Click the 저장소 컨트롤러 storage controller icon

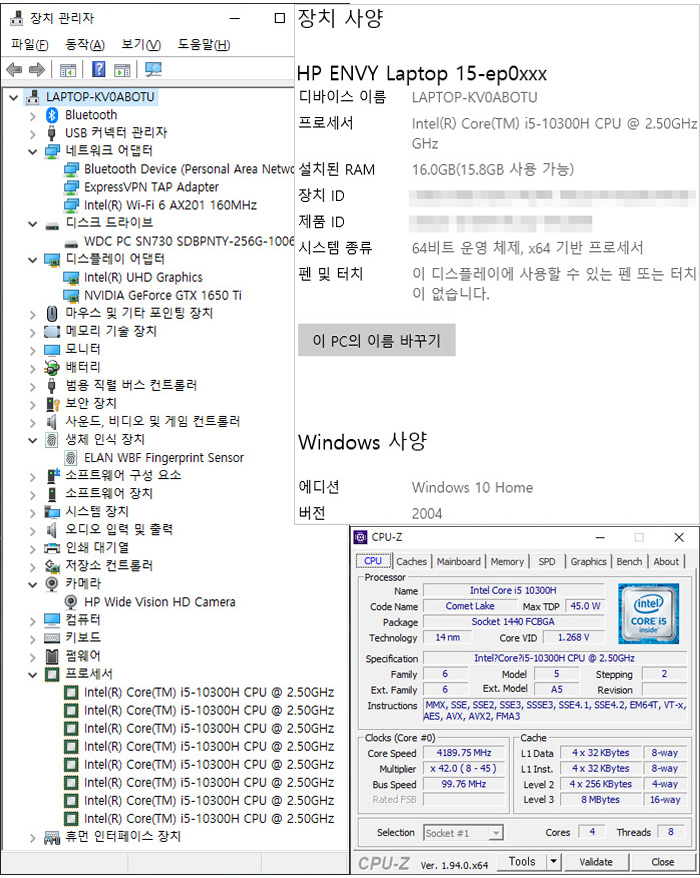pyautogui.click(x=52, y=566)
